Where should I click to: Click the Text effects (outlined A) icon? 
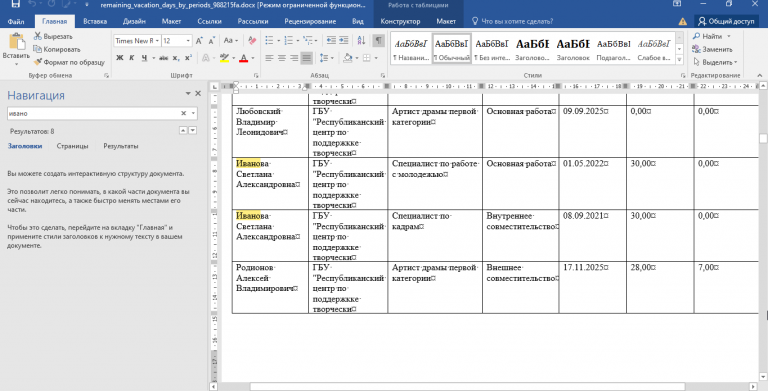tap(206, 58)
